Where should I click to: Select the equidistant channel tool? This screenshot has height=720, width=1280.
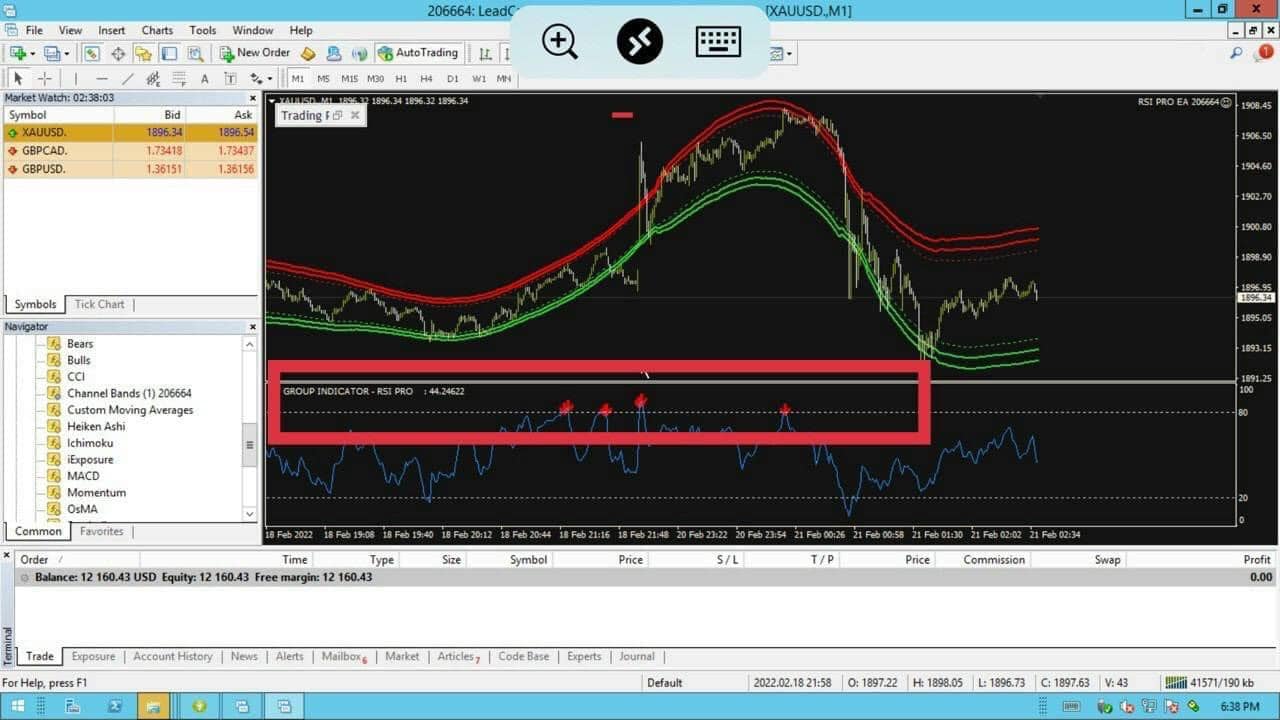click(153, 78)
